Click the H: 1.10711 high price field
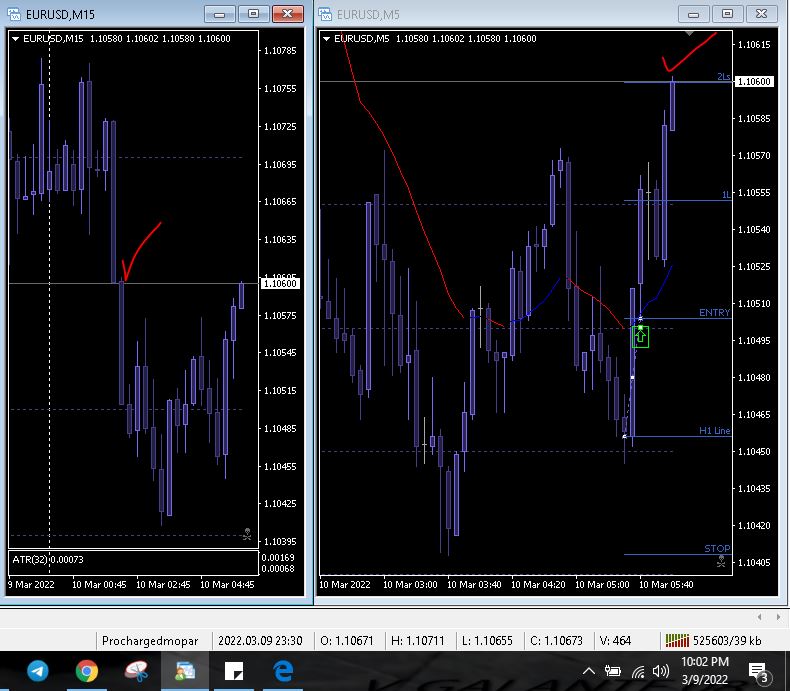This screenshot has height=691, width=790. click(418, 641)
